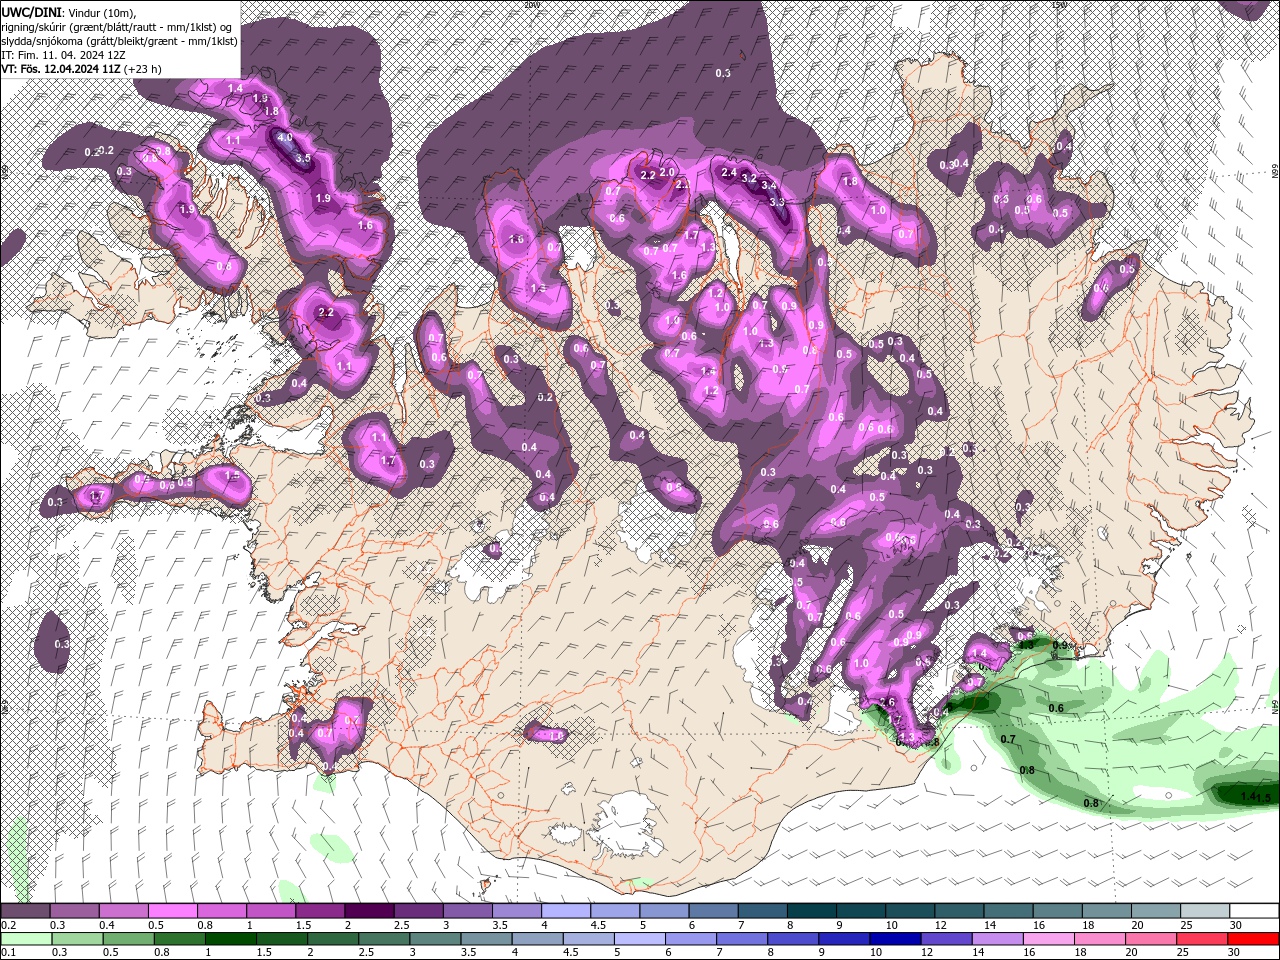Screen dimensions: 1280x960
Task: Click the "VT: Fös. 12.04.2024 11Z" valid time
Action: (x=61, y=69)
